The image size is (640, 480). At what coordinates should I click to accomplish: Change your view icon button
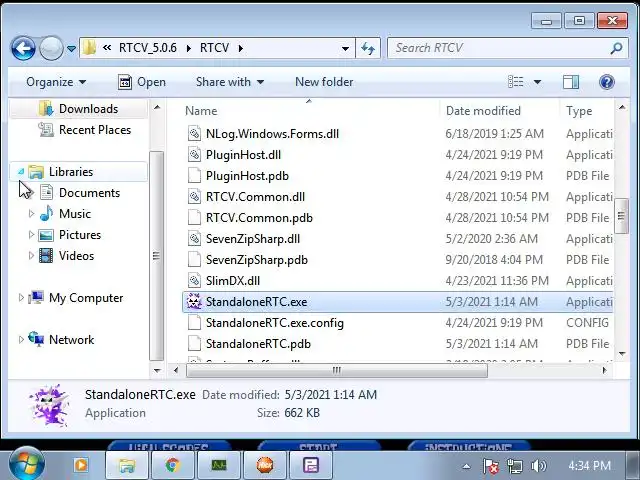[x=516, y=82]
